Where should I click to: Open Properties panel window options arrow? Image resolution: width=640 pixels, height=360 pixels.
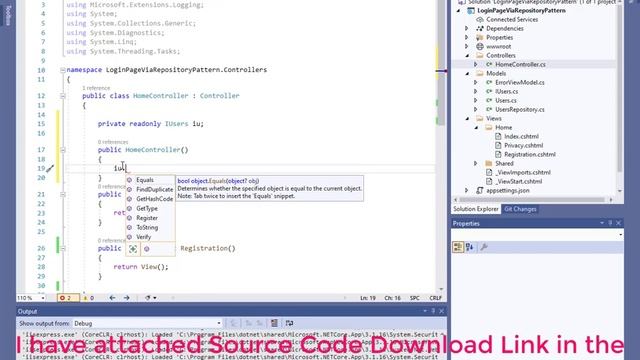coord(602,223)
